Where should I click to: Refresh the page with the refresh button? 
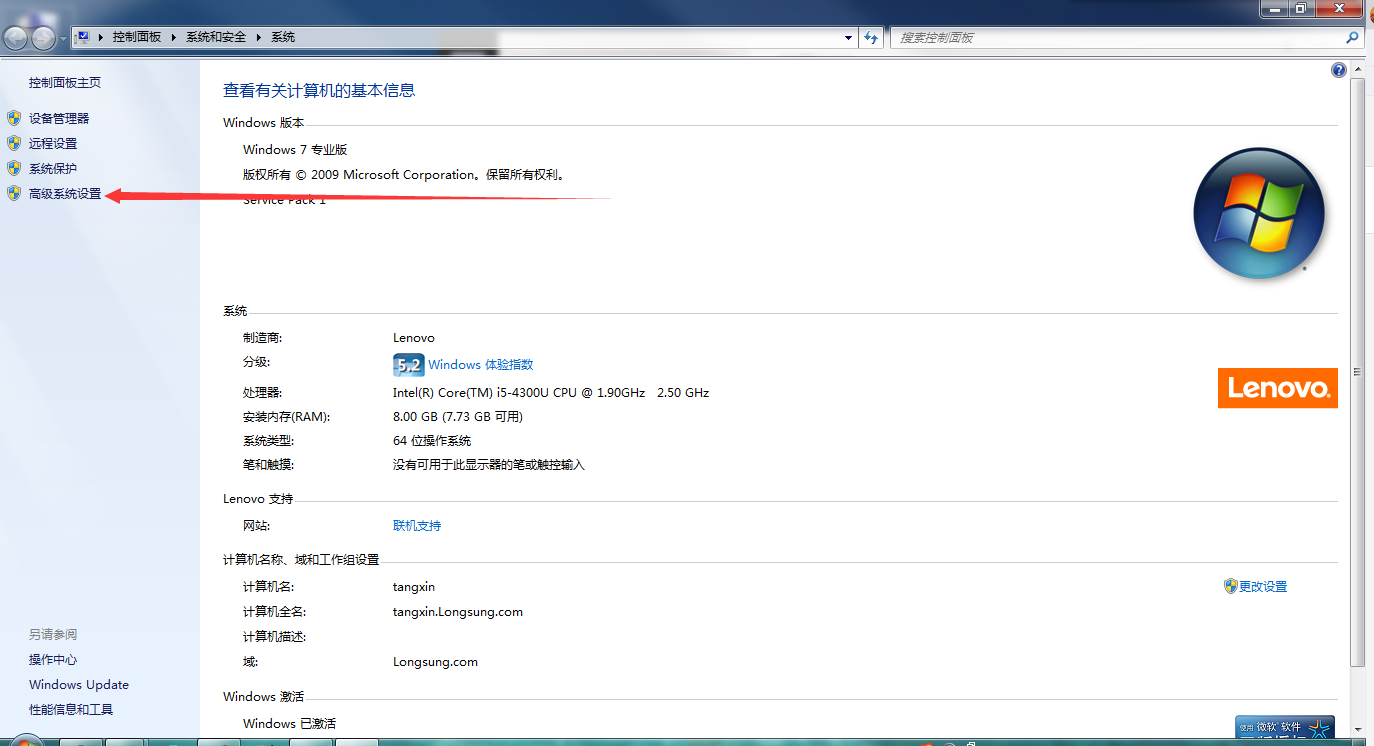871,38
